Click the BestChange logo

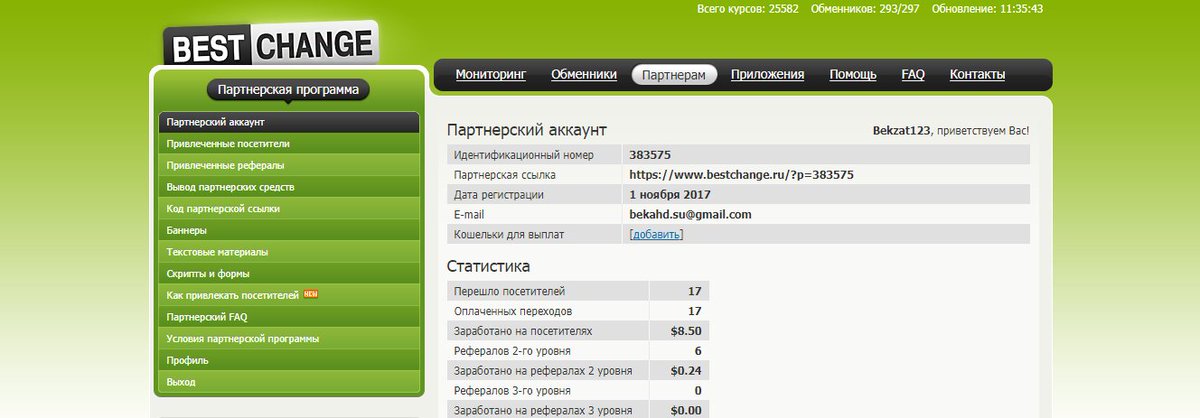click(271, 45)
